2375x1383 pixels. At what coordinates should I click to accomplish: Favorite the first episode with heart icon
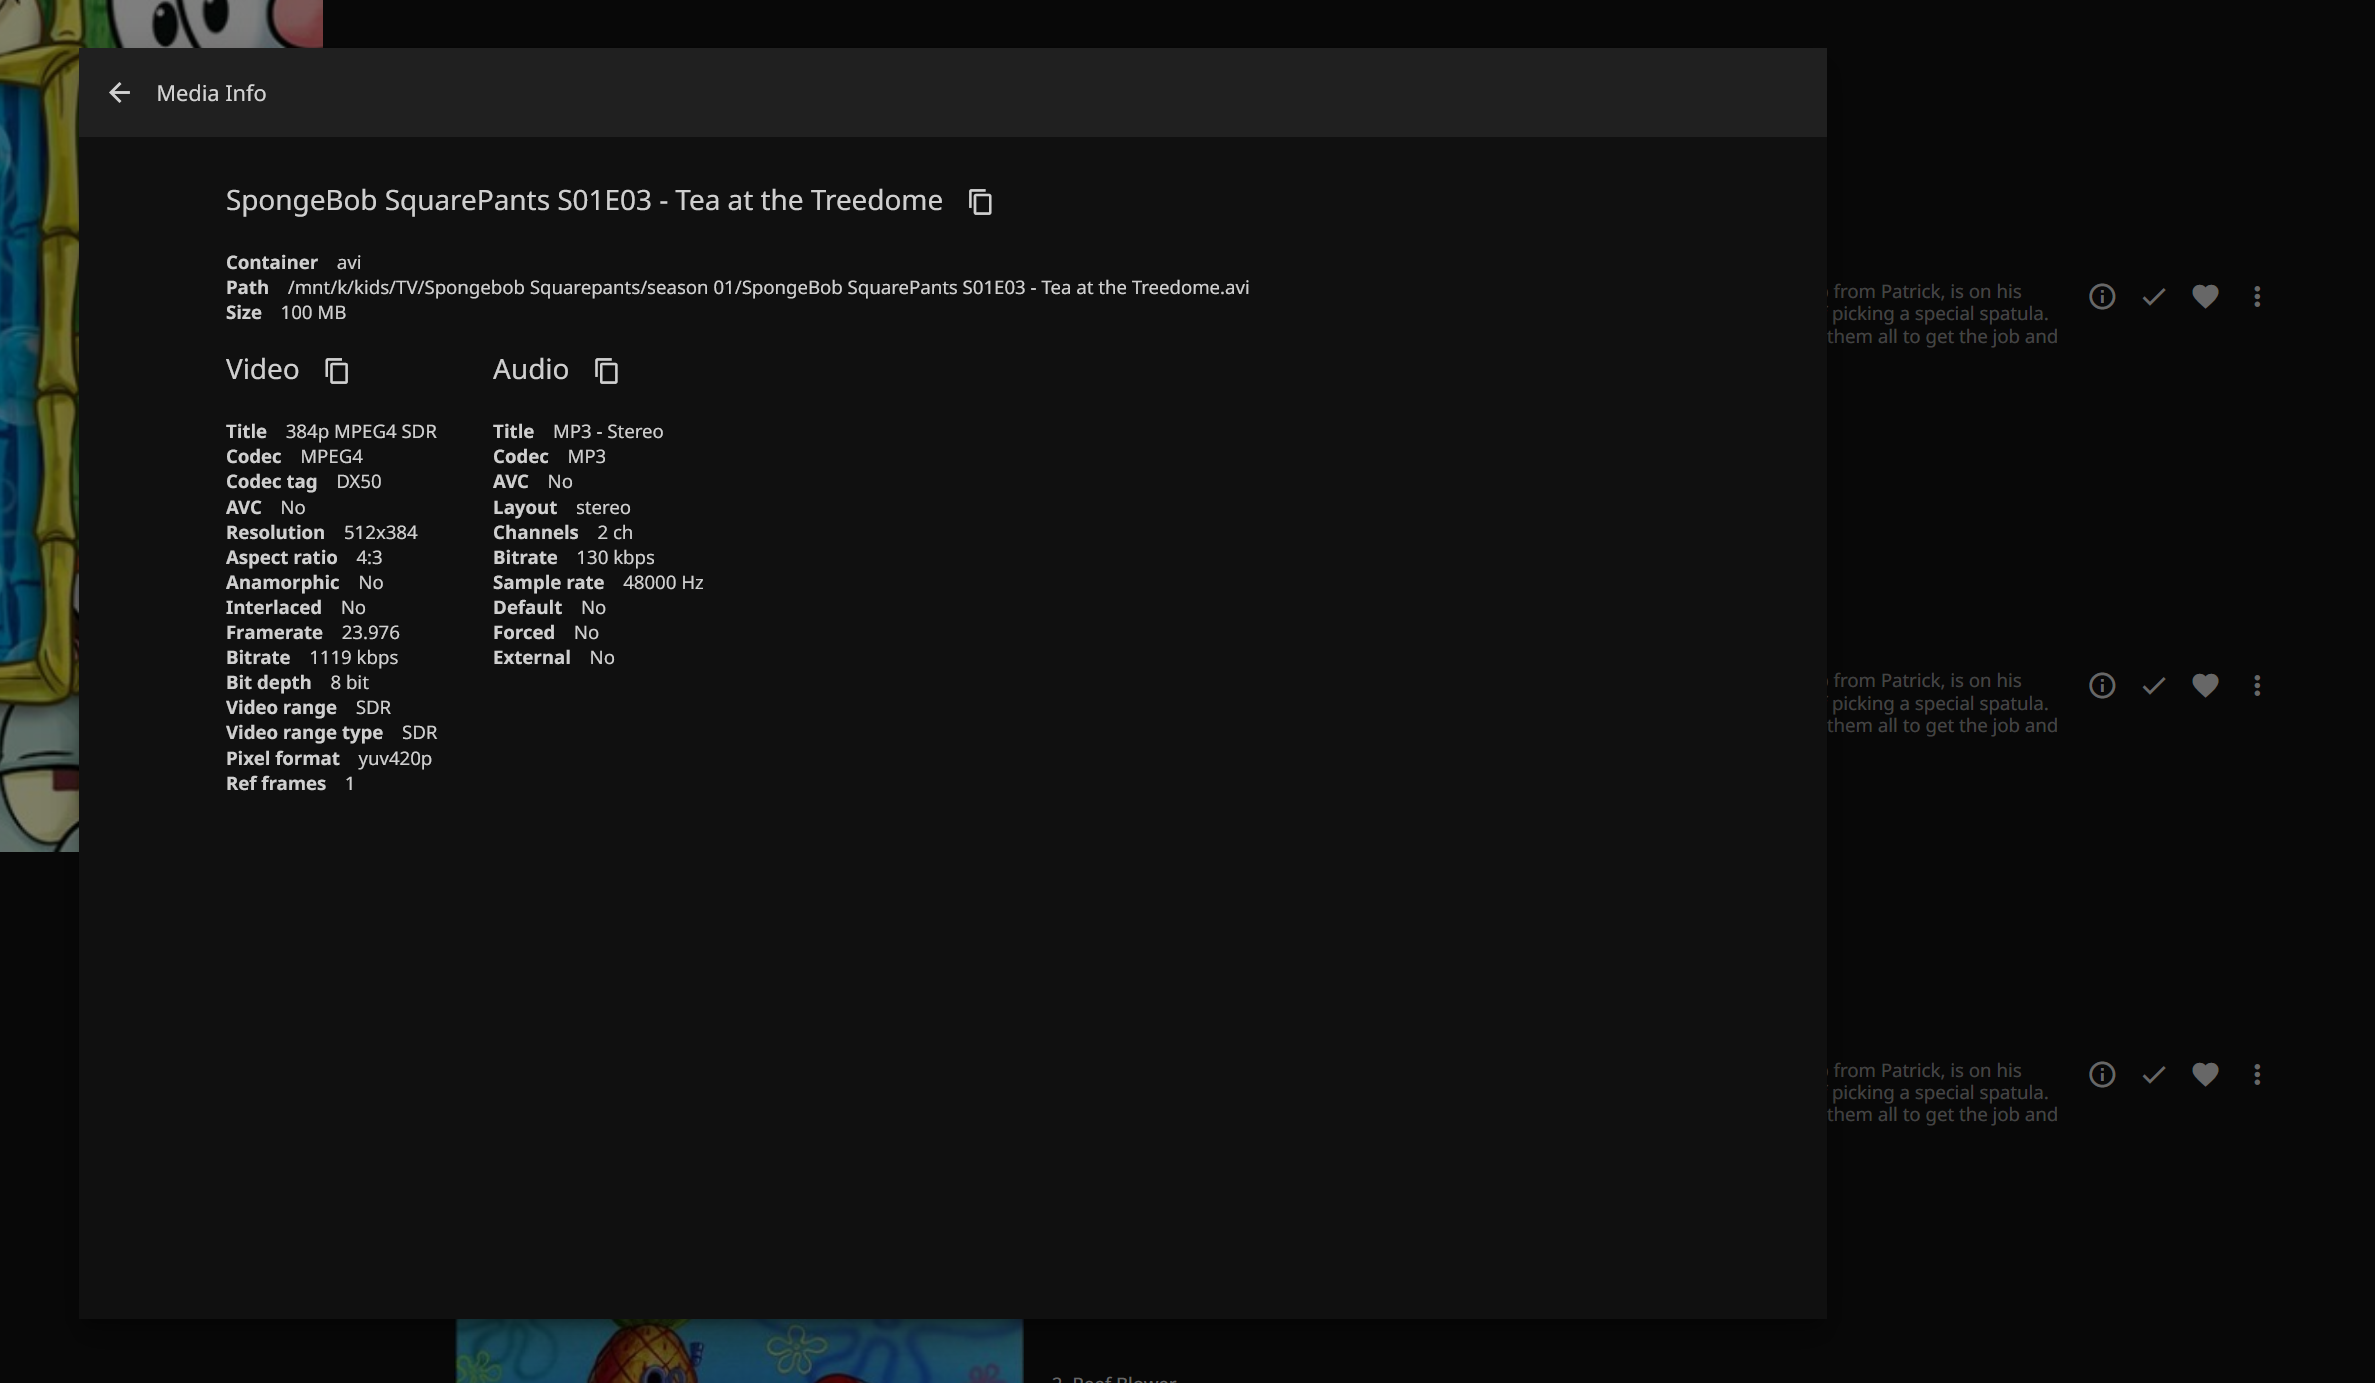coord(2205,297)
